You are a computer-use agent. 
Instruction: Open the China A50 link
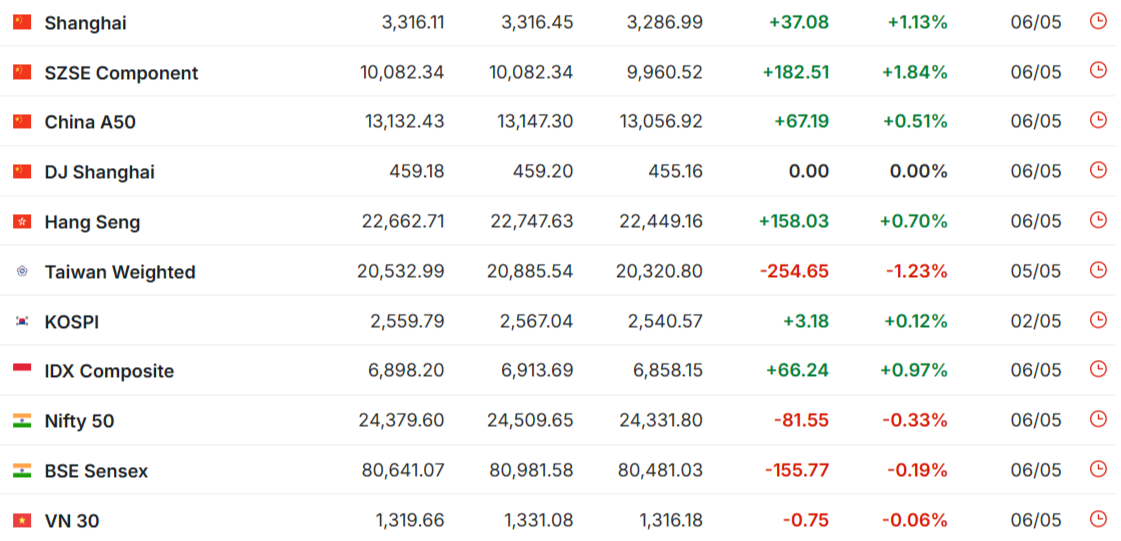point(90,122)
